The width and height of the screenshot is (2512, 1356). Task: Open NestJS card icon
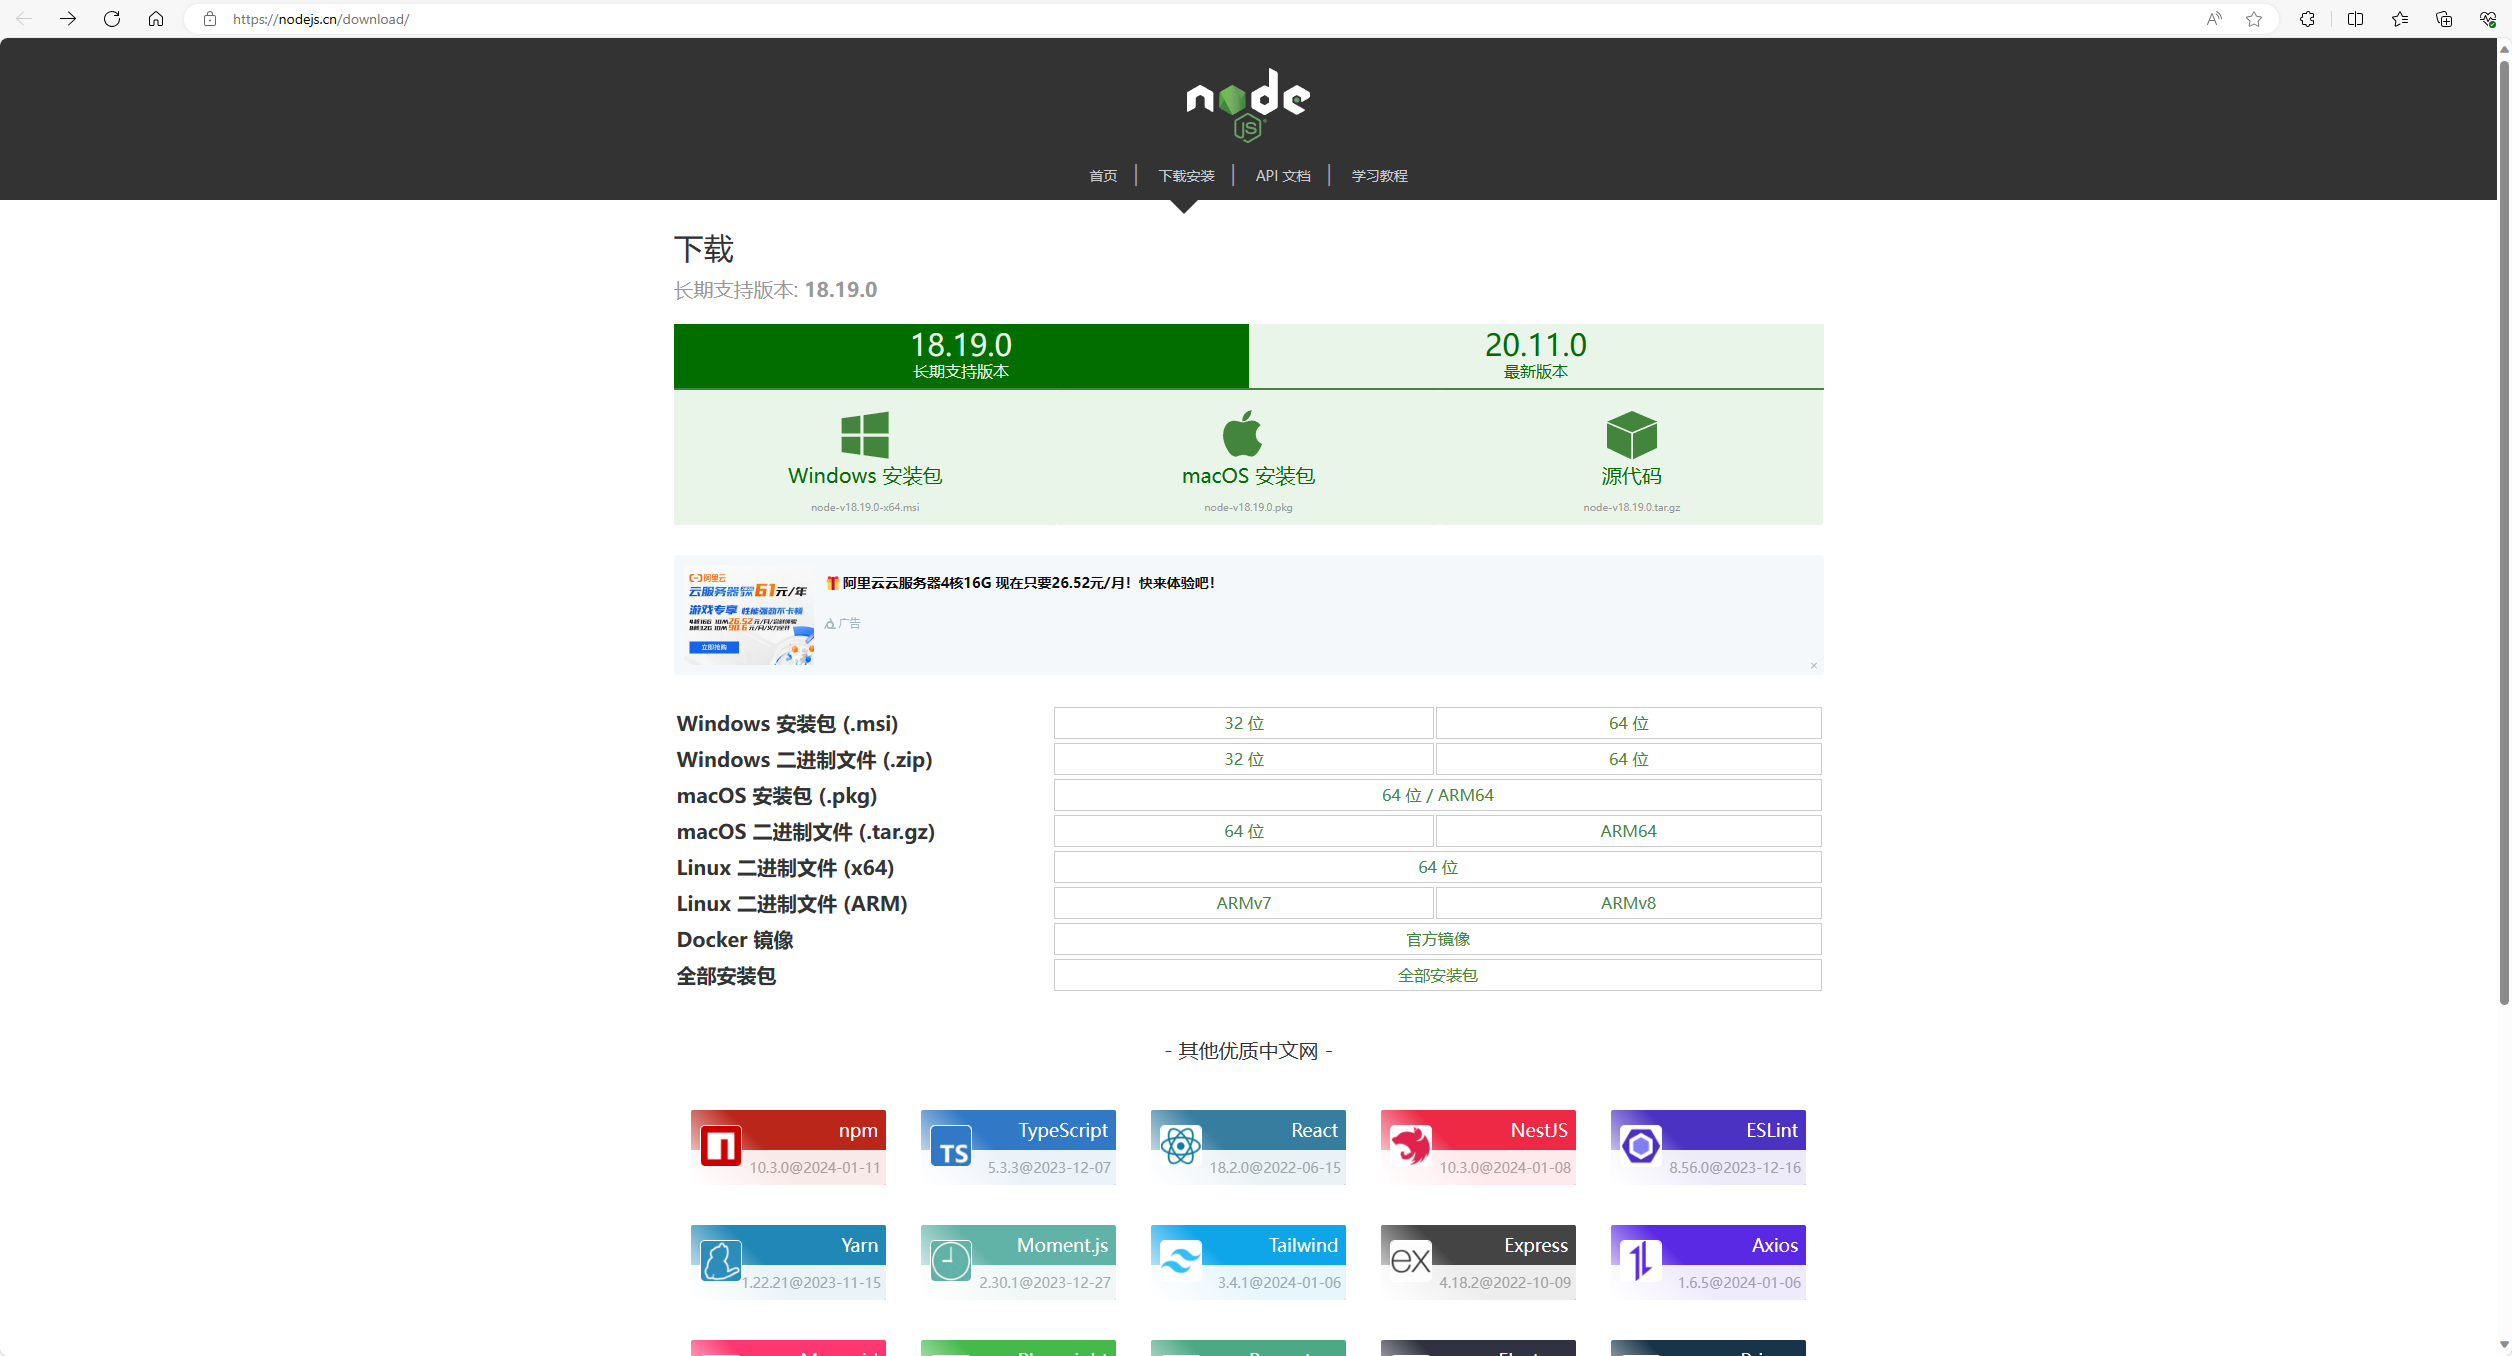pyautogui.click(x=1411, y=1146)
